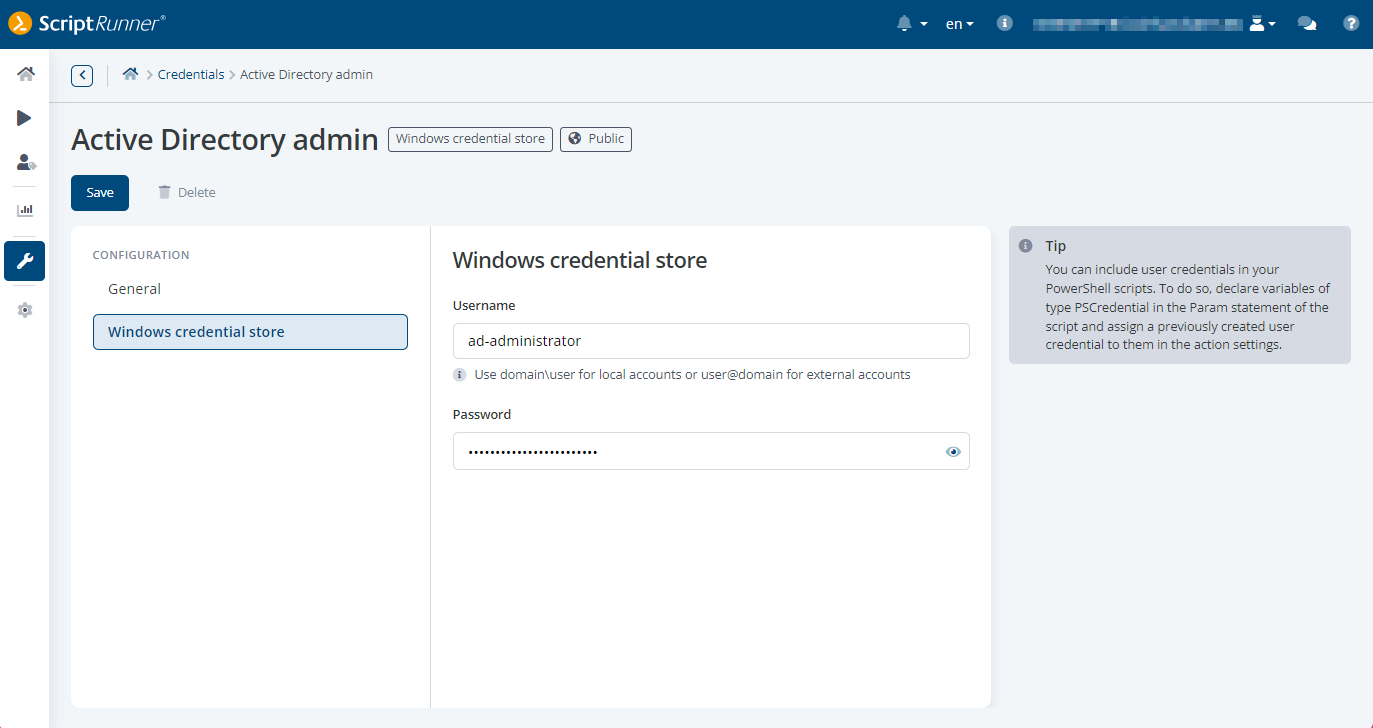Click the 'Active Directory admin' breadcrumb text
The image size is (1373, 728).
(307, 75)
